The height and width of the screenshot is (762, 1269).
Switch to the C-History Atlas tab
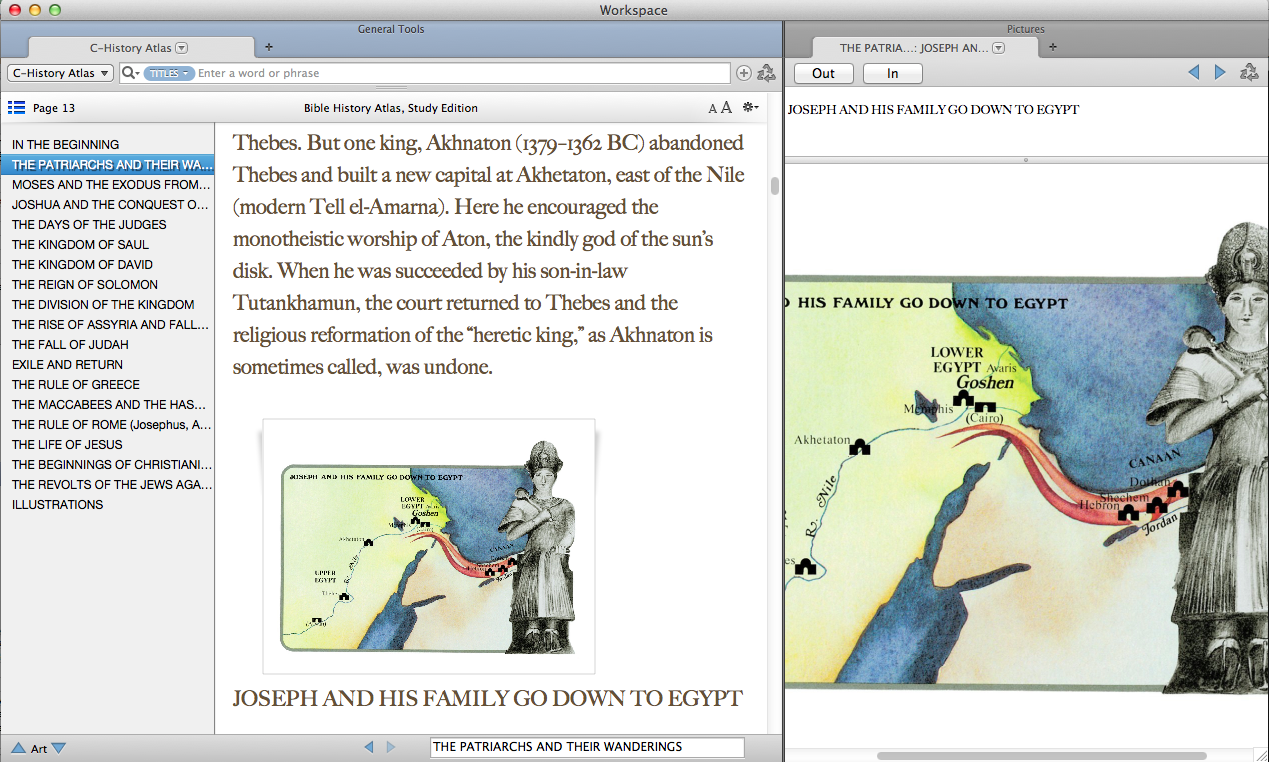click(141, 47)
